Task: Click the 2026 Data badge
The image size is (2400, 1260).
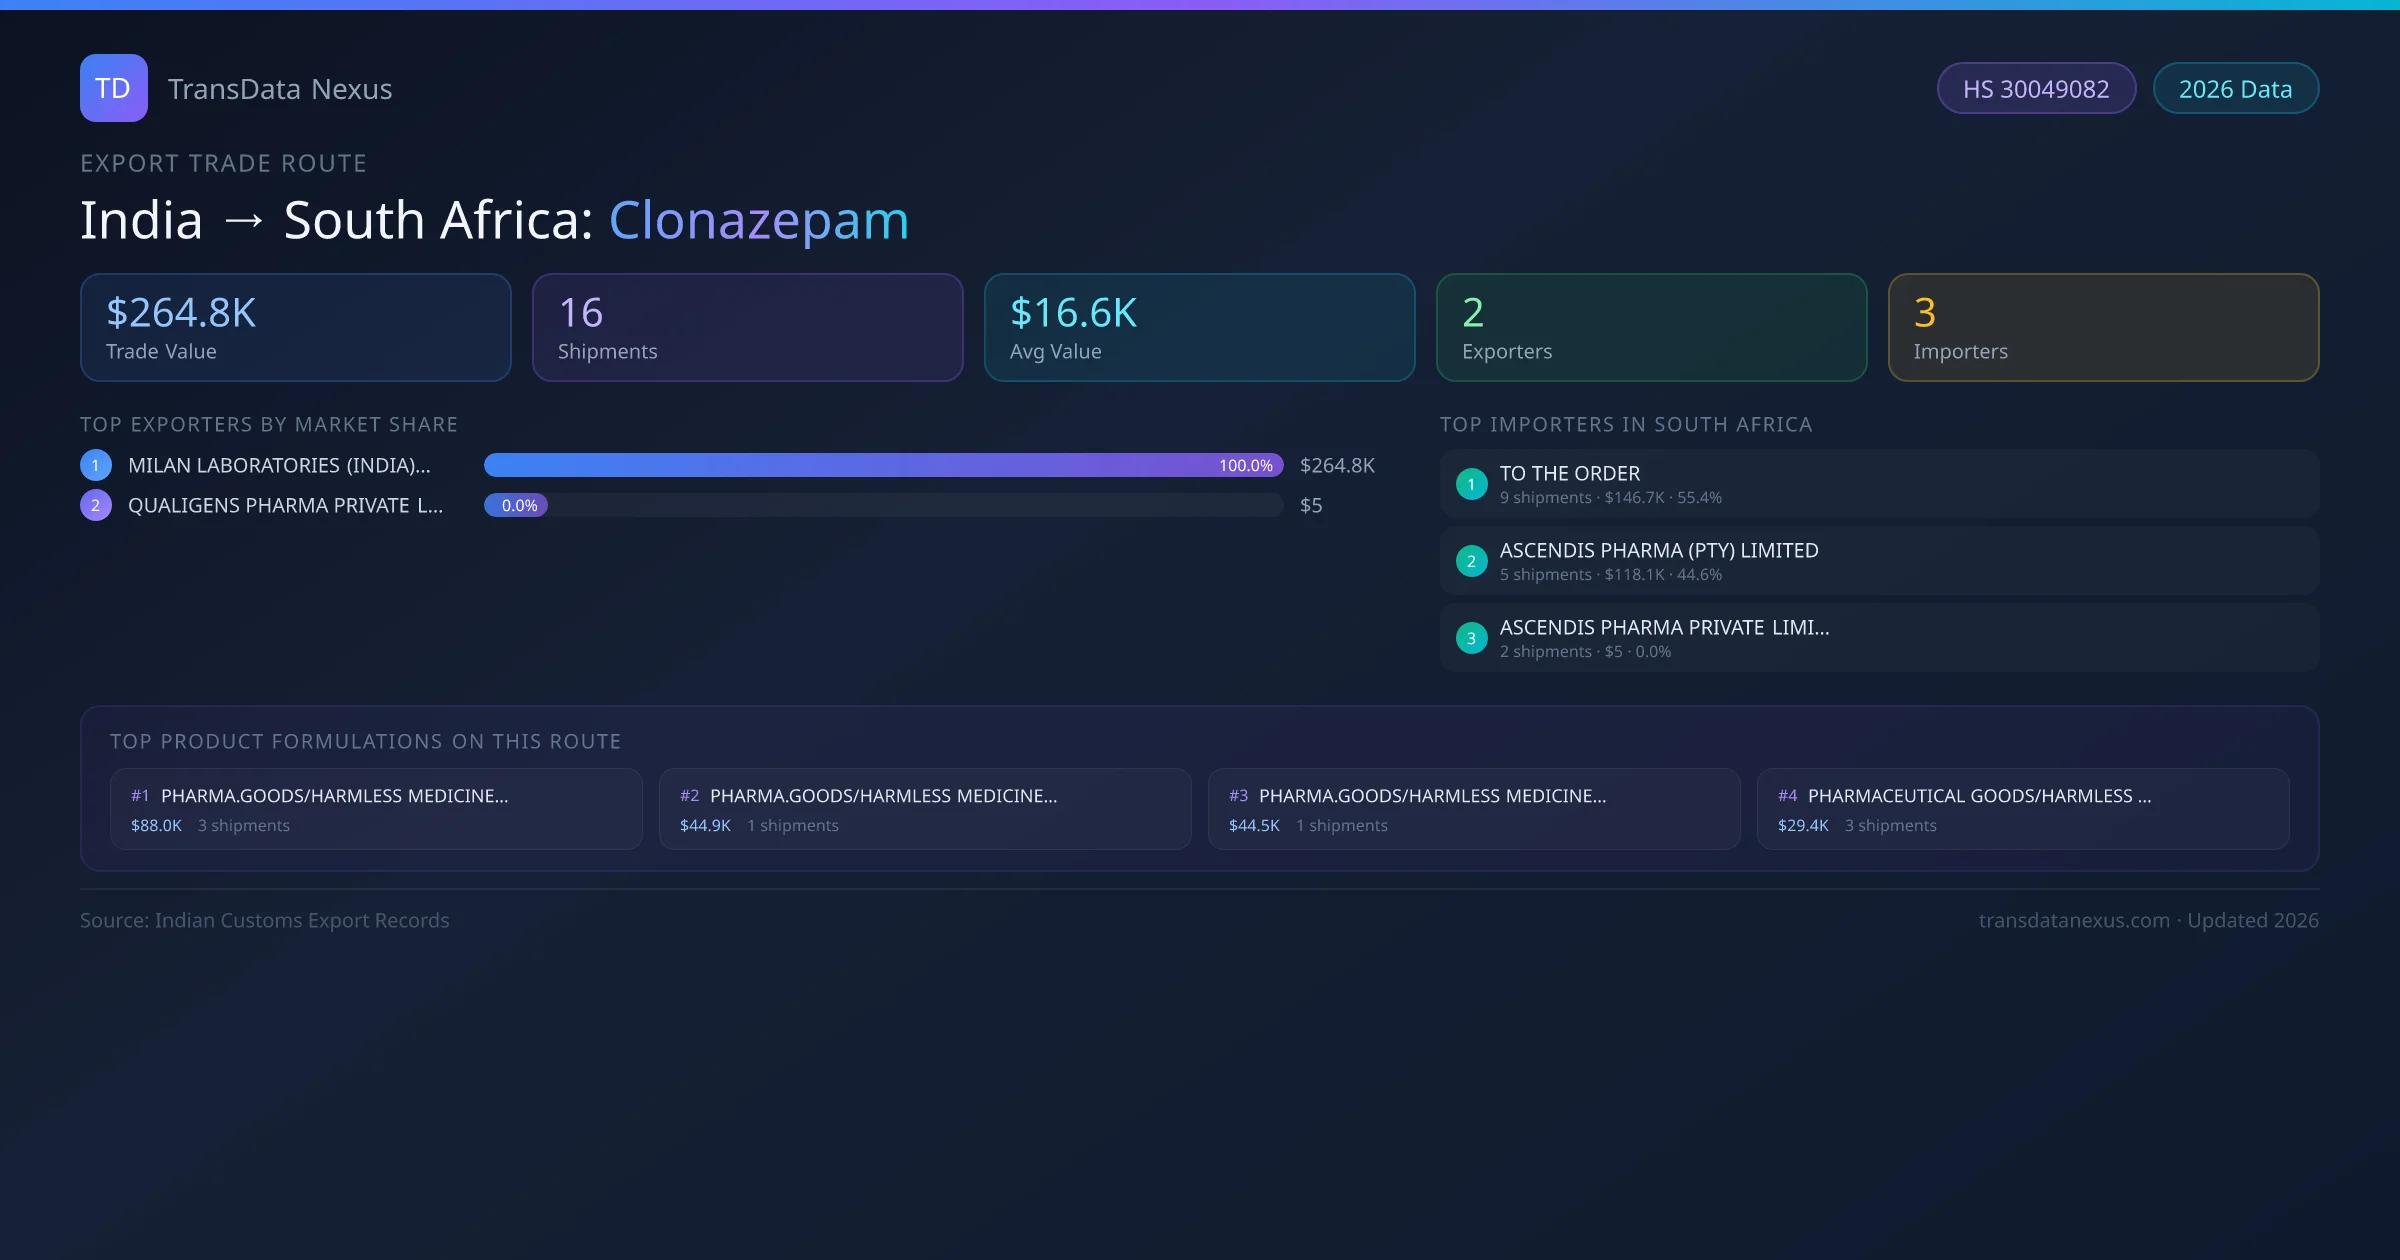Action: (x=2235, y=89)
